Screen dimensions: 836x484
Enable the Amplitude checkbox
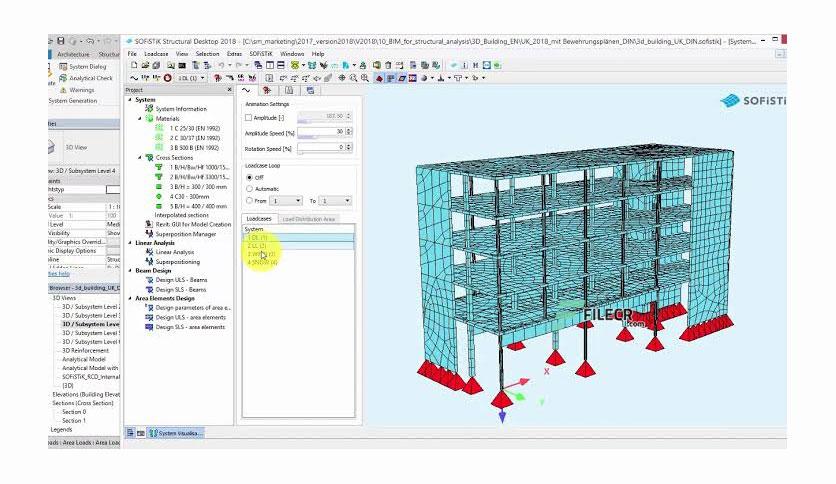pos(248,117)
